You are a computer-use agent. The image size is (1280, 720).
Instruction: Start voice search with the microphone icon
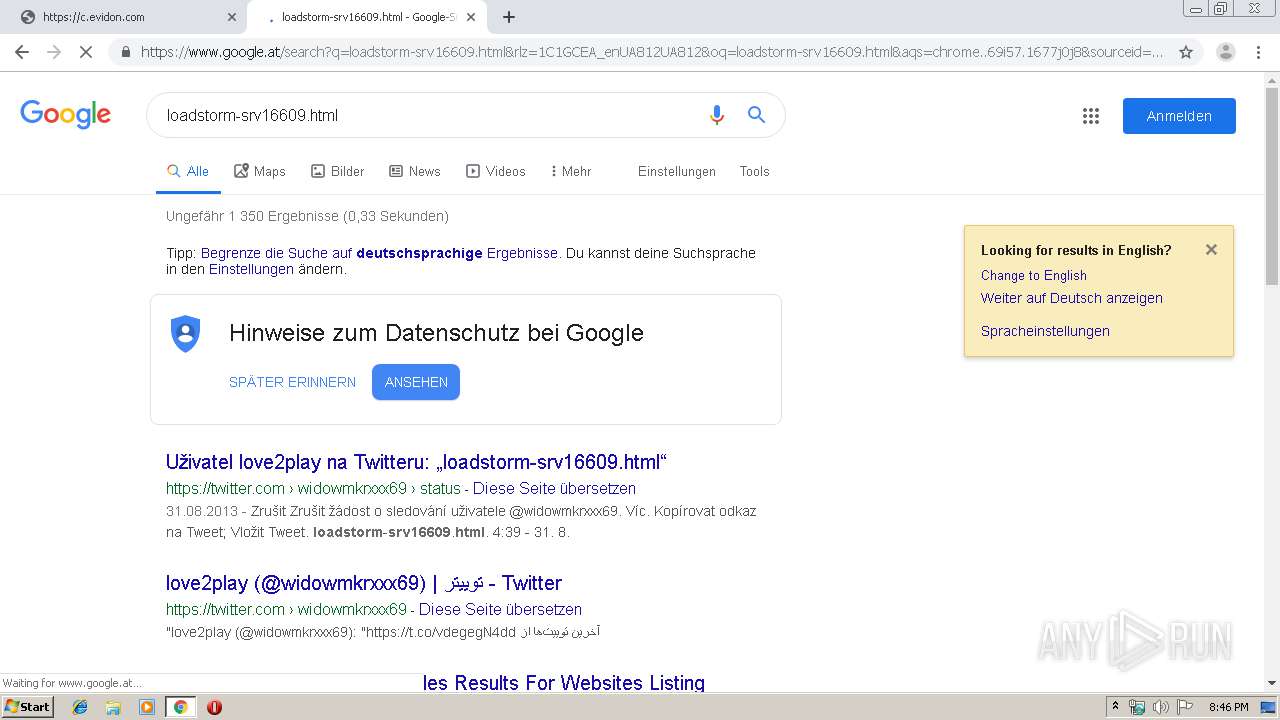pyautogui.click(x=716, y=115)
